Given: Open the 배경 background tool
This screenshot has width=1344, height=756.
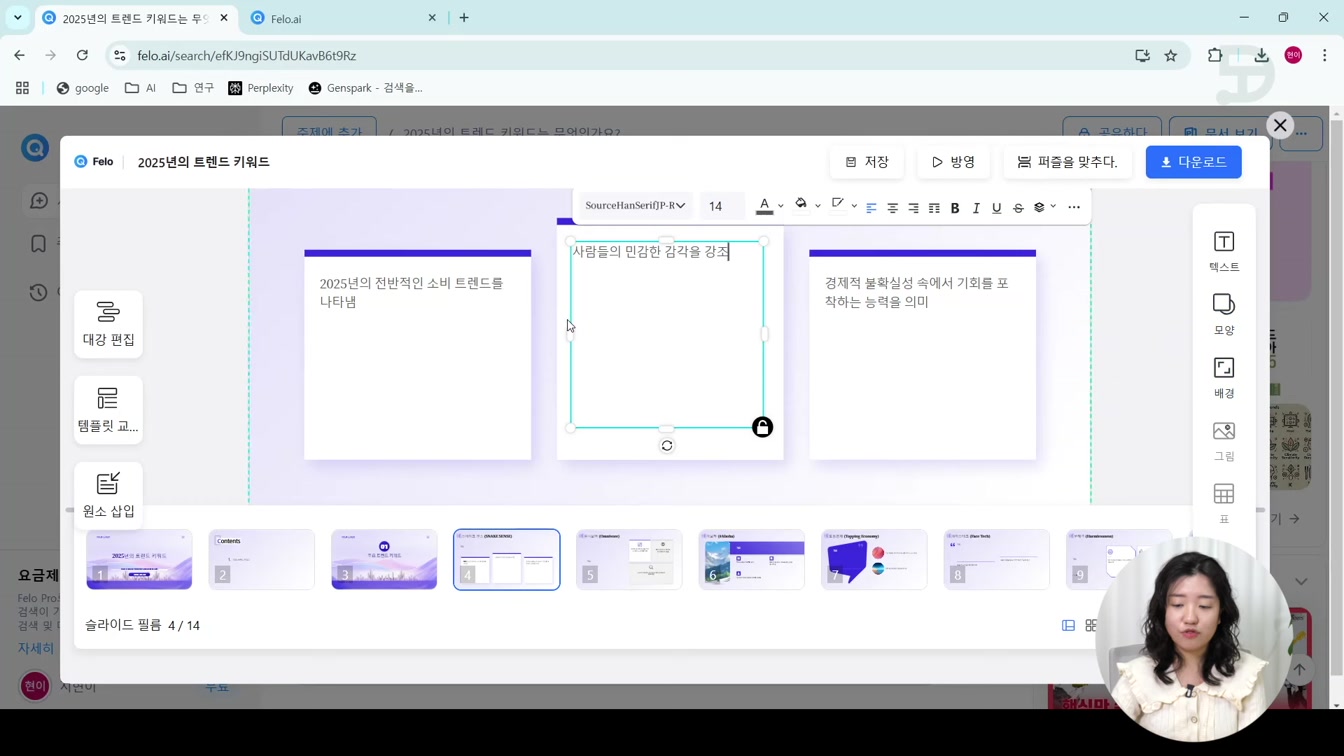Looking at the screenshot, I should click(x=1224, y=377).
